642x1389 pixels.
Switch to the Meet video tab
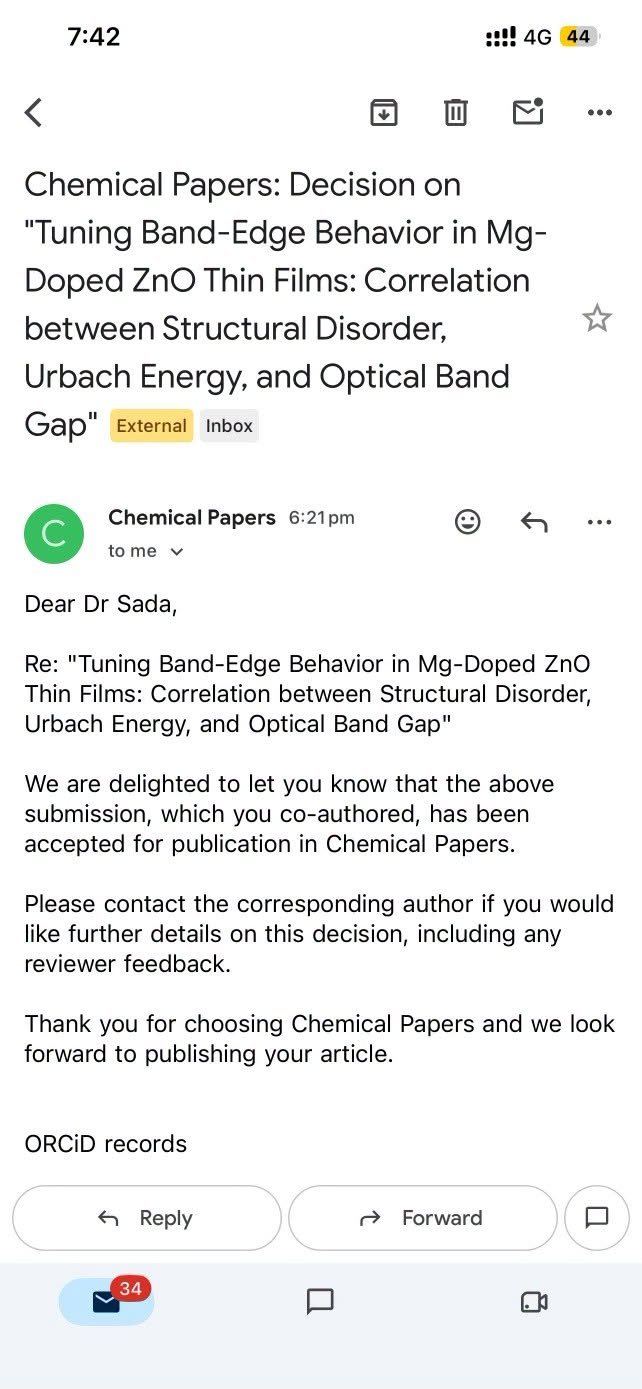534,1302
